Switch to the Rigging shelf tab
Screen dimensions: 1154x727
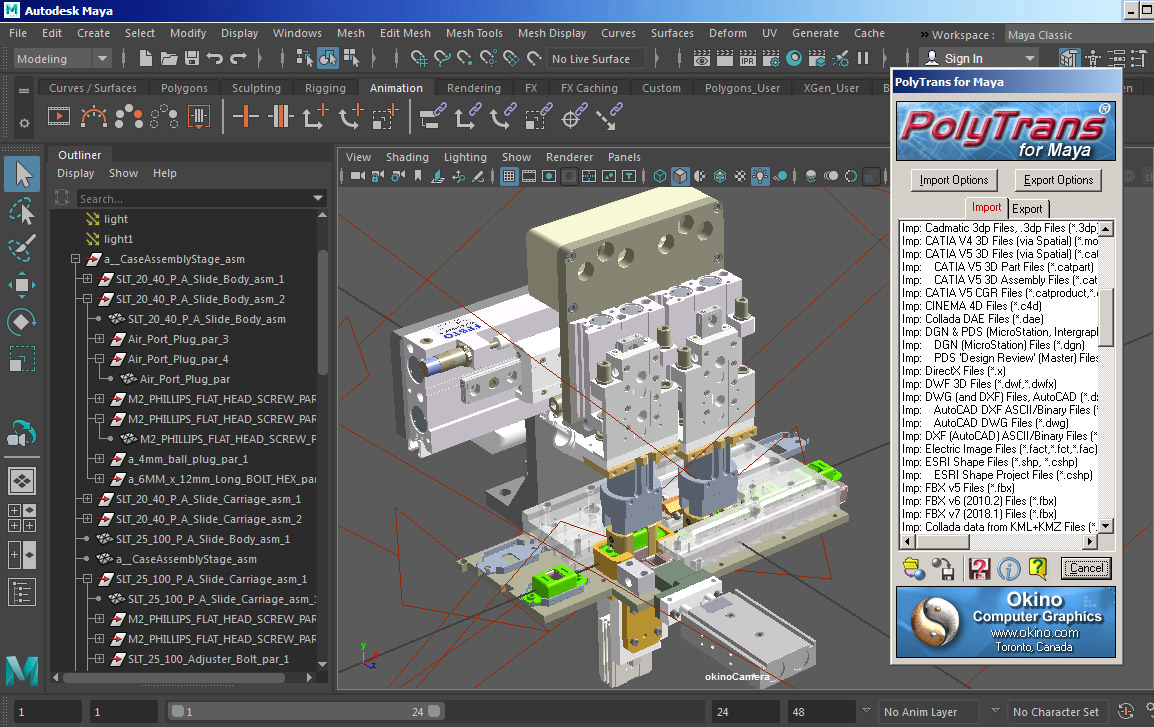point(325,88)
